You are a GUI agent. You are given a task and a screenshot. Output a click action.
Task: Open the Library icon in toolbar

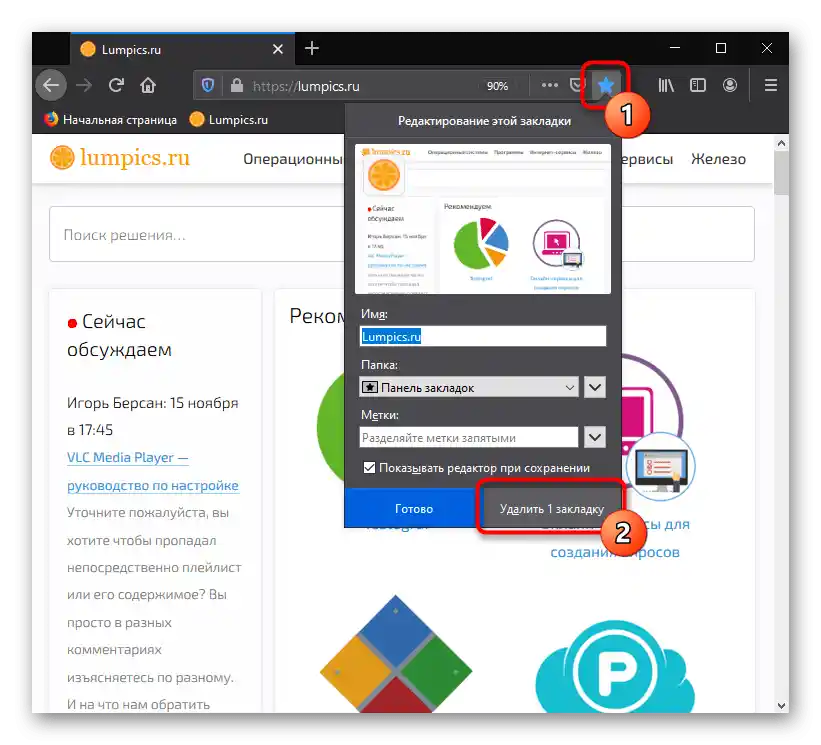[x=665, y=85]
